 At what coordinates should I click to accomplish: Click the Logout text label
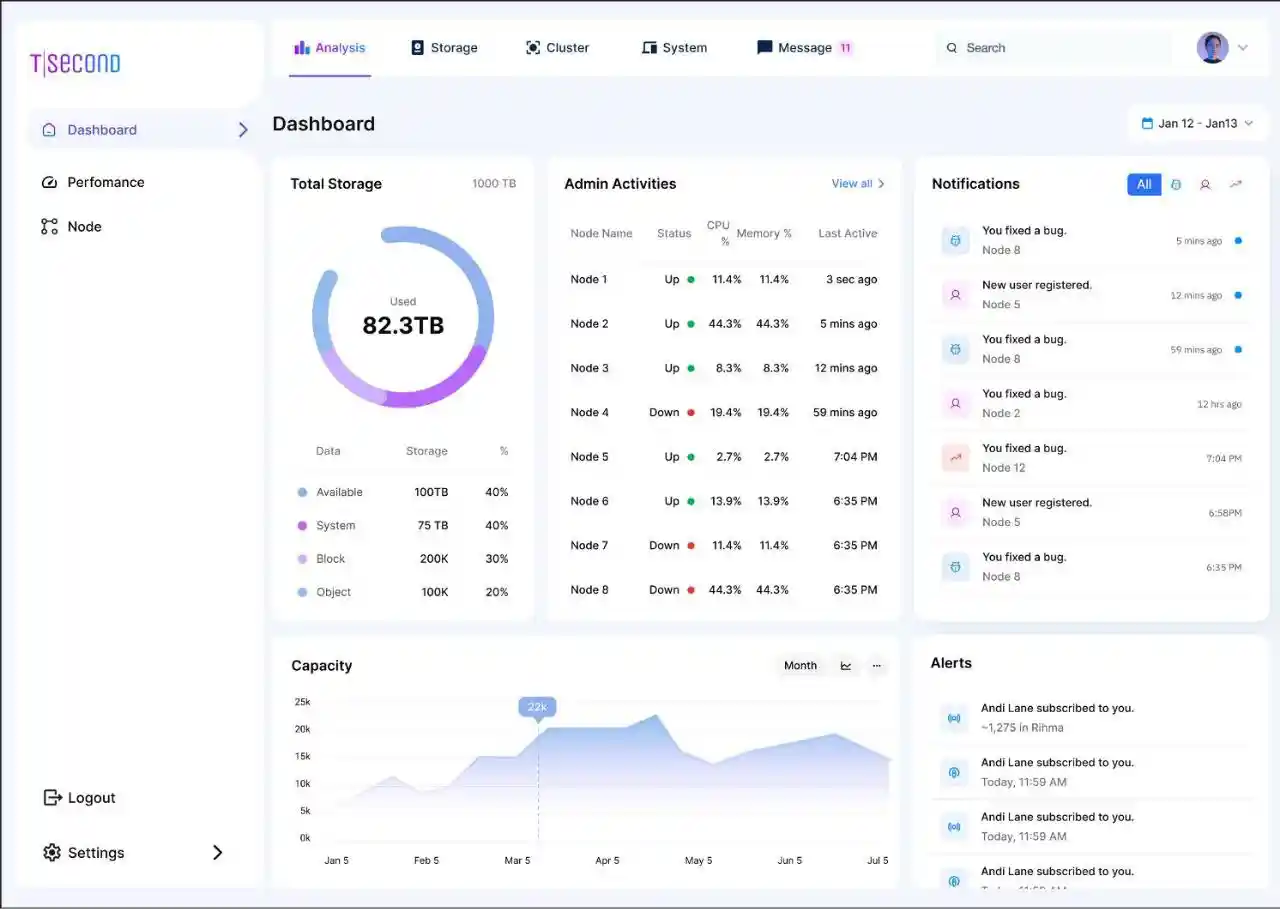pyautogui.click(x=92, y=797)
